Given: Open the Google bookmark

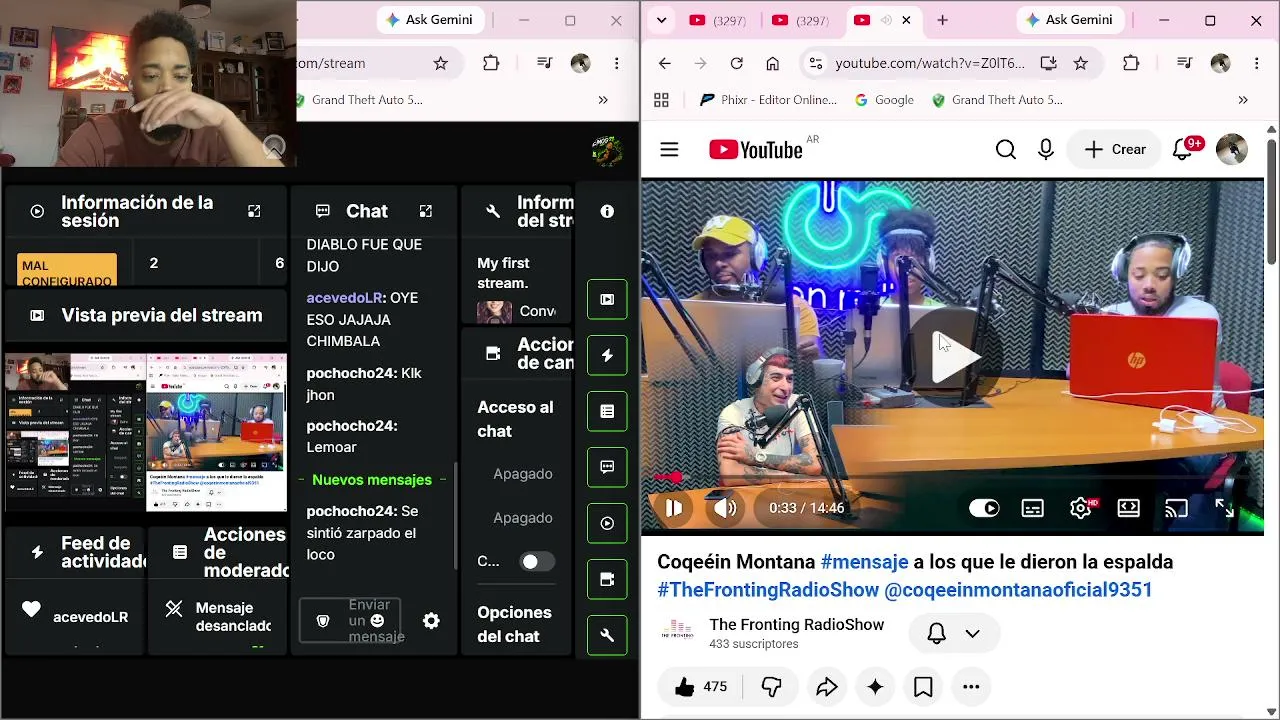Looking at the screenshot, I should click(884, 100).
